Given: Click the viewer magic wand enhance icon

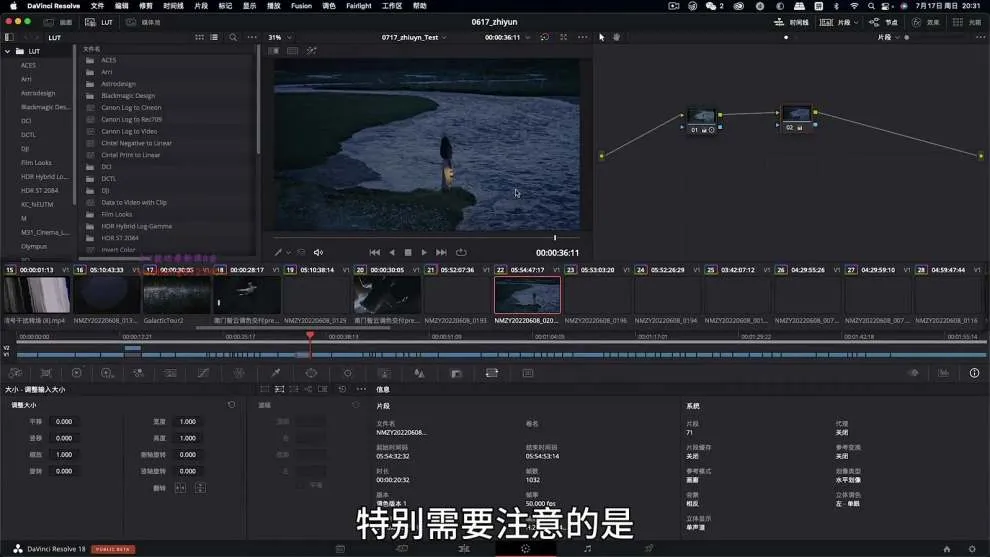Looking at the screenshot, I should click(x=311, y=51).
